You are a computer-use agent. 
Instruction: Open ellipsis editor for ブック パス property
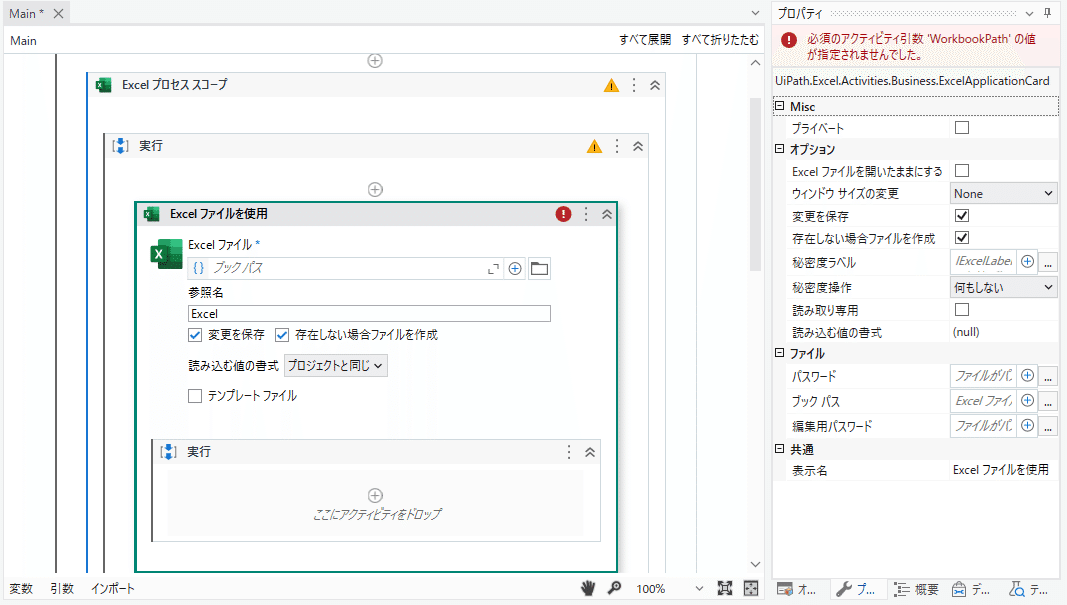[1049, 402]
